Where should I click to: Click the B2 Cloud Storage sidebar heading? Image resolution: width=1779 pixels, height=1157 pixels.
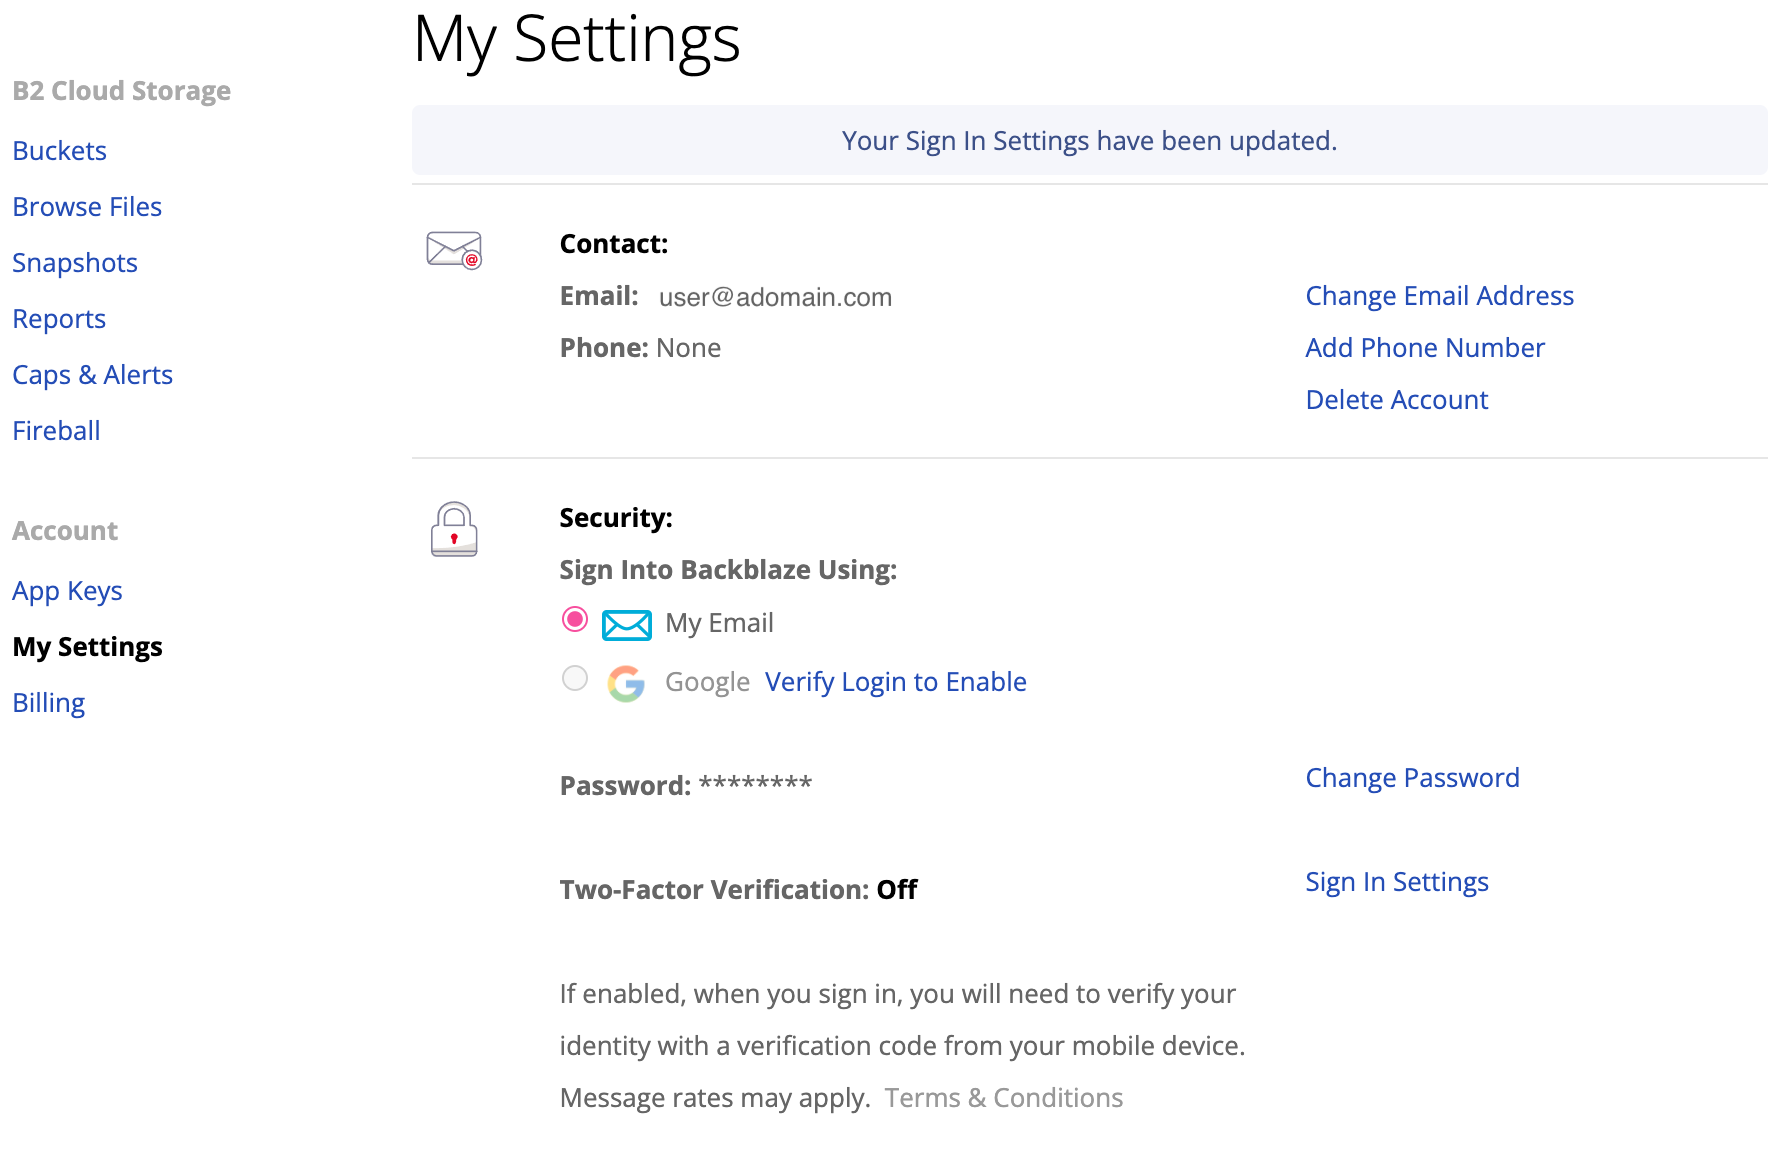(122, 91)
